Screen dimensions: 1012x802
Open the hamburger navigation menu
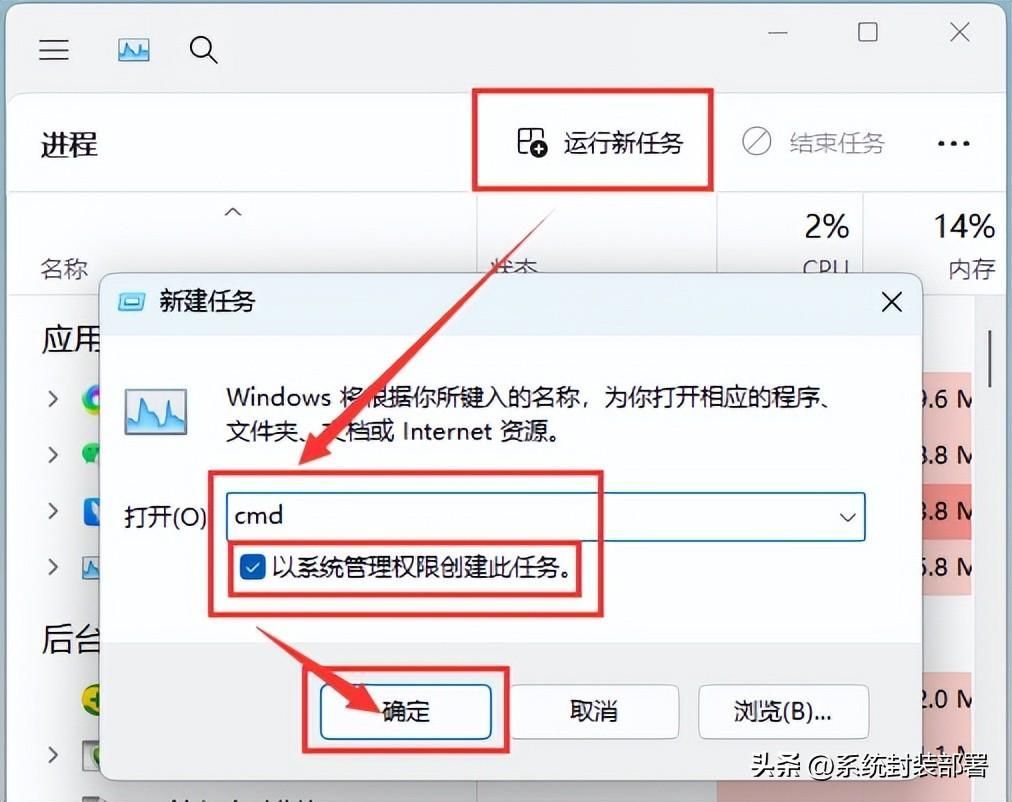tap(54, 50)
